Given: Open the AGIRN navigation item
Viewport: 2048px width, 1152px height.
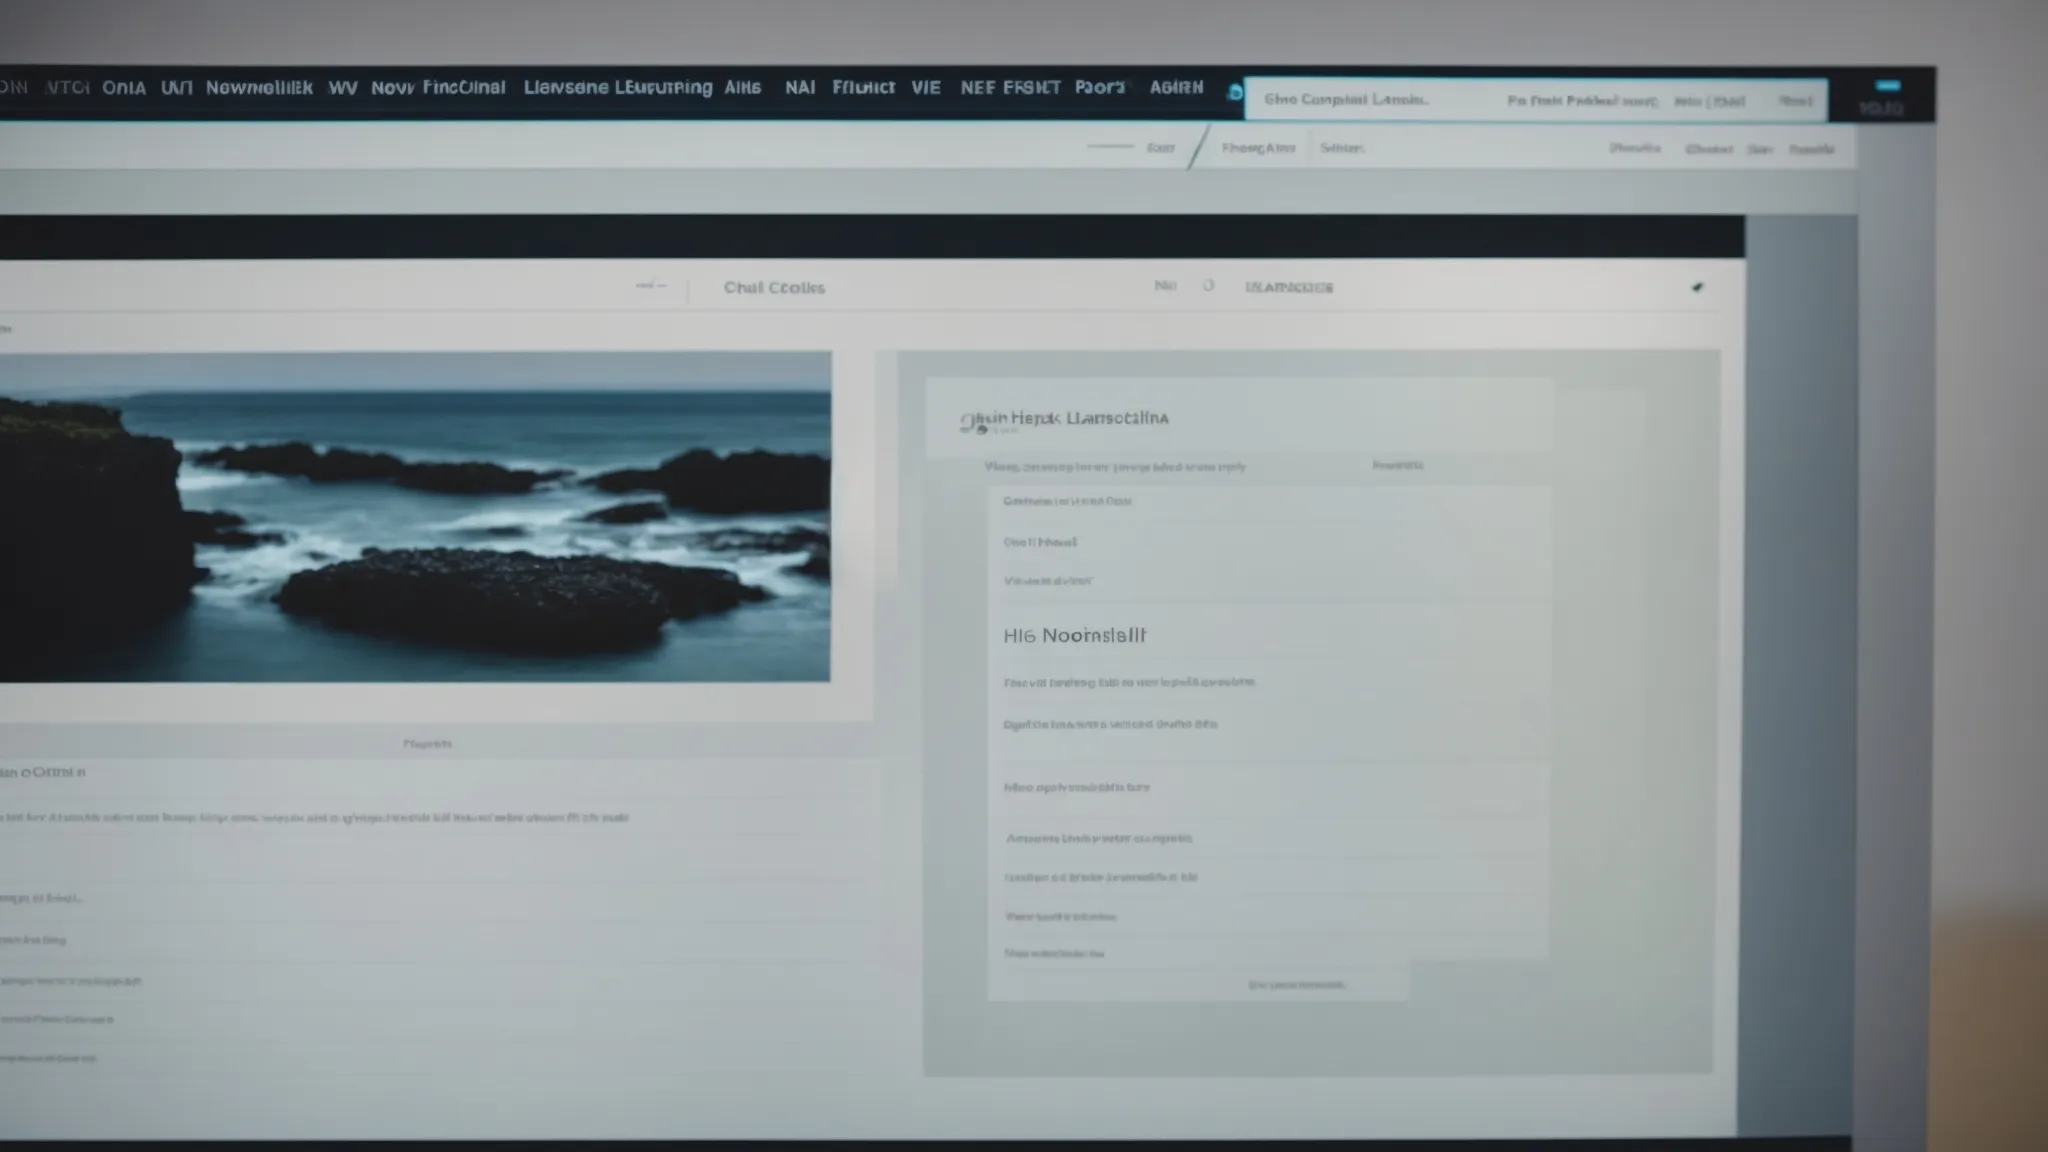Looking at the screenshot, I should point(1176,87).
